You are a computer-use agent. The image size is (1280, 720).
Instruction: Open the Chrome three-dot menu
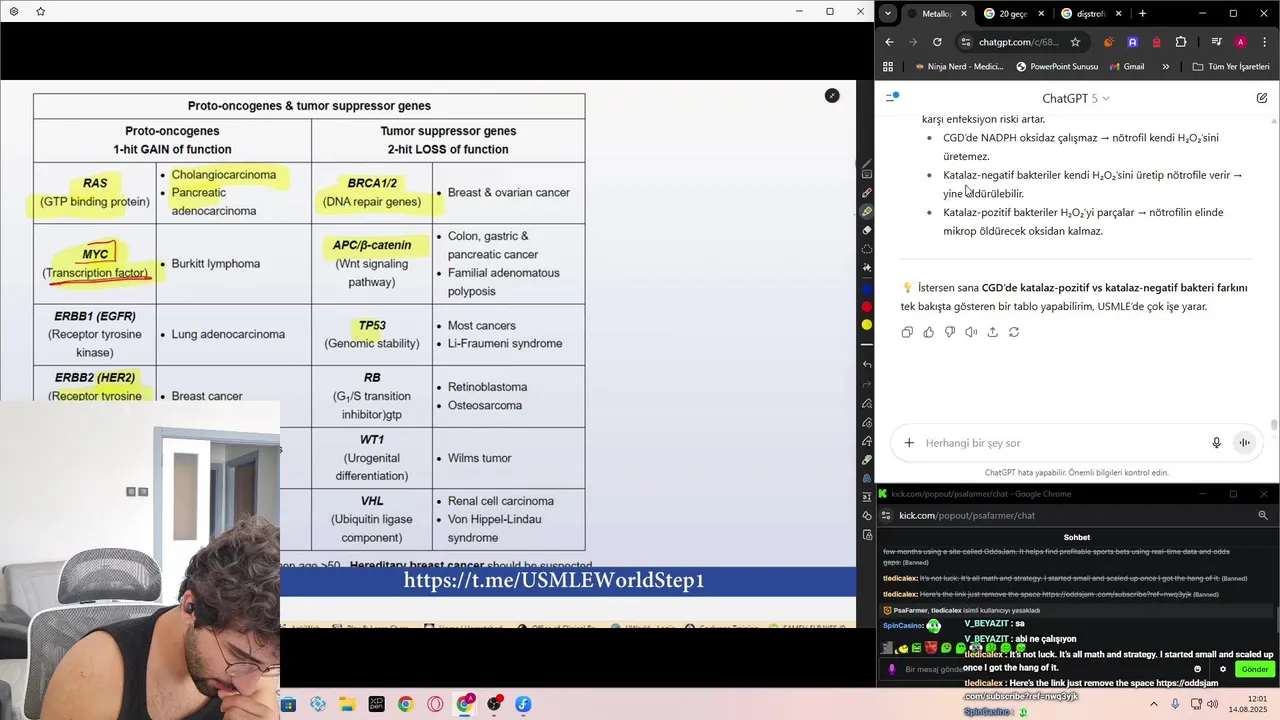pos(1264,42)
